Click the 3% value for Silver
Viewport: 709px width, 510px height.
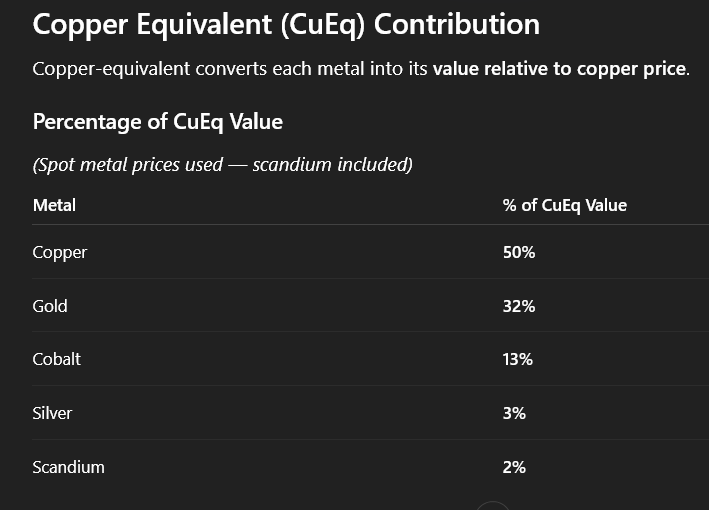click(514, 413)
